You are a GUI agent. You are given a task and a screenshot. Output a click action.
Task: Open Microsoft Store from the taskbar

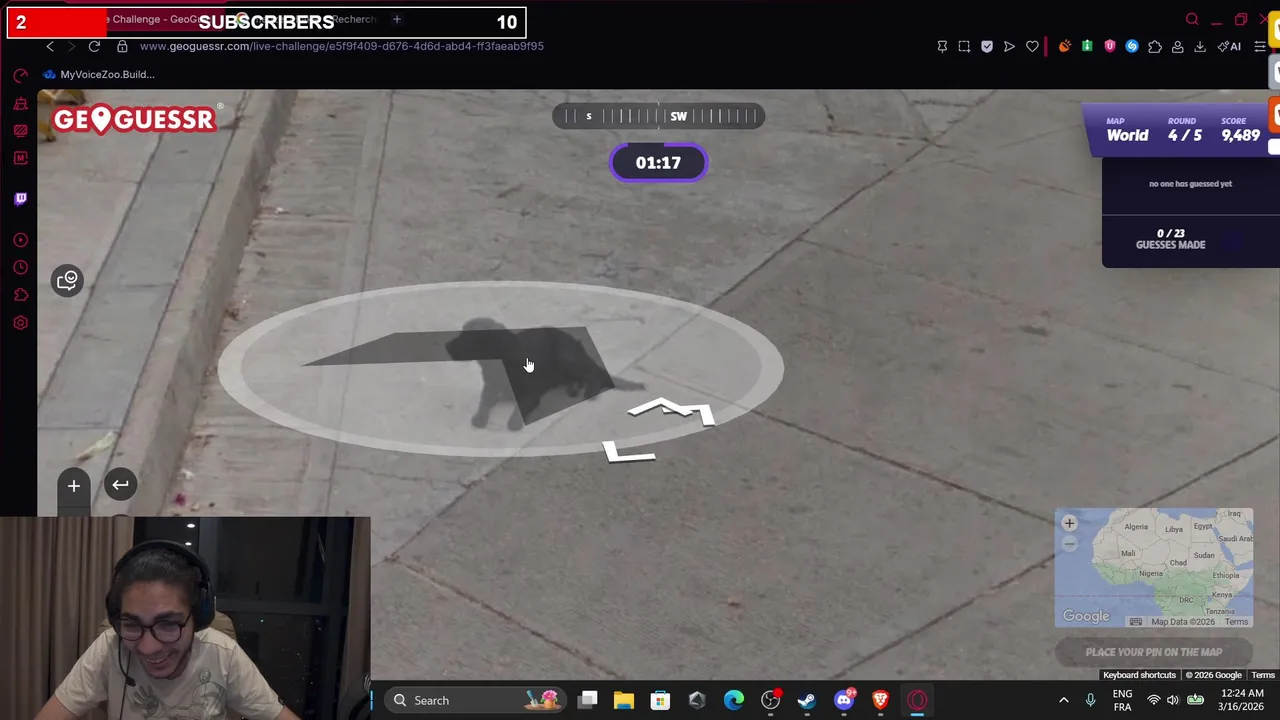click(x=660, y=700)
